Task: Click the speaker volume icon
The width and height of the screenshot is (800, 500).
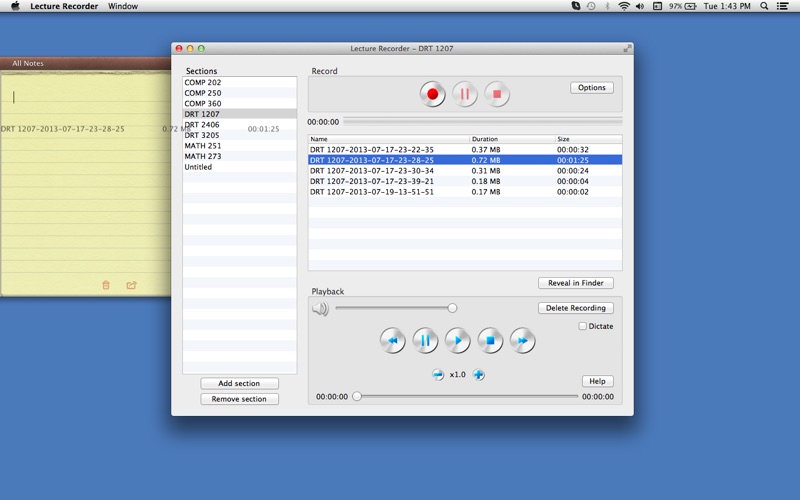Action: (x=320, y=309)
